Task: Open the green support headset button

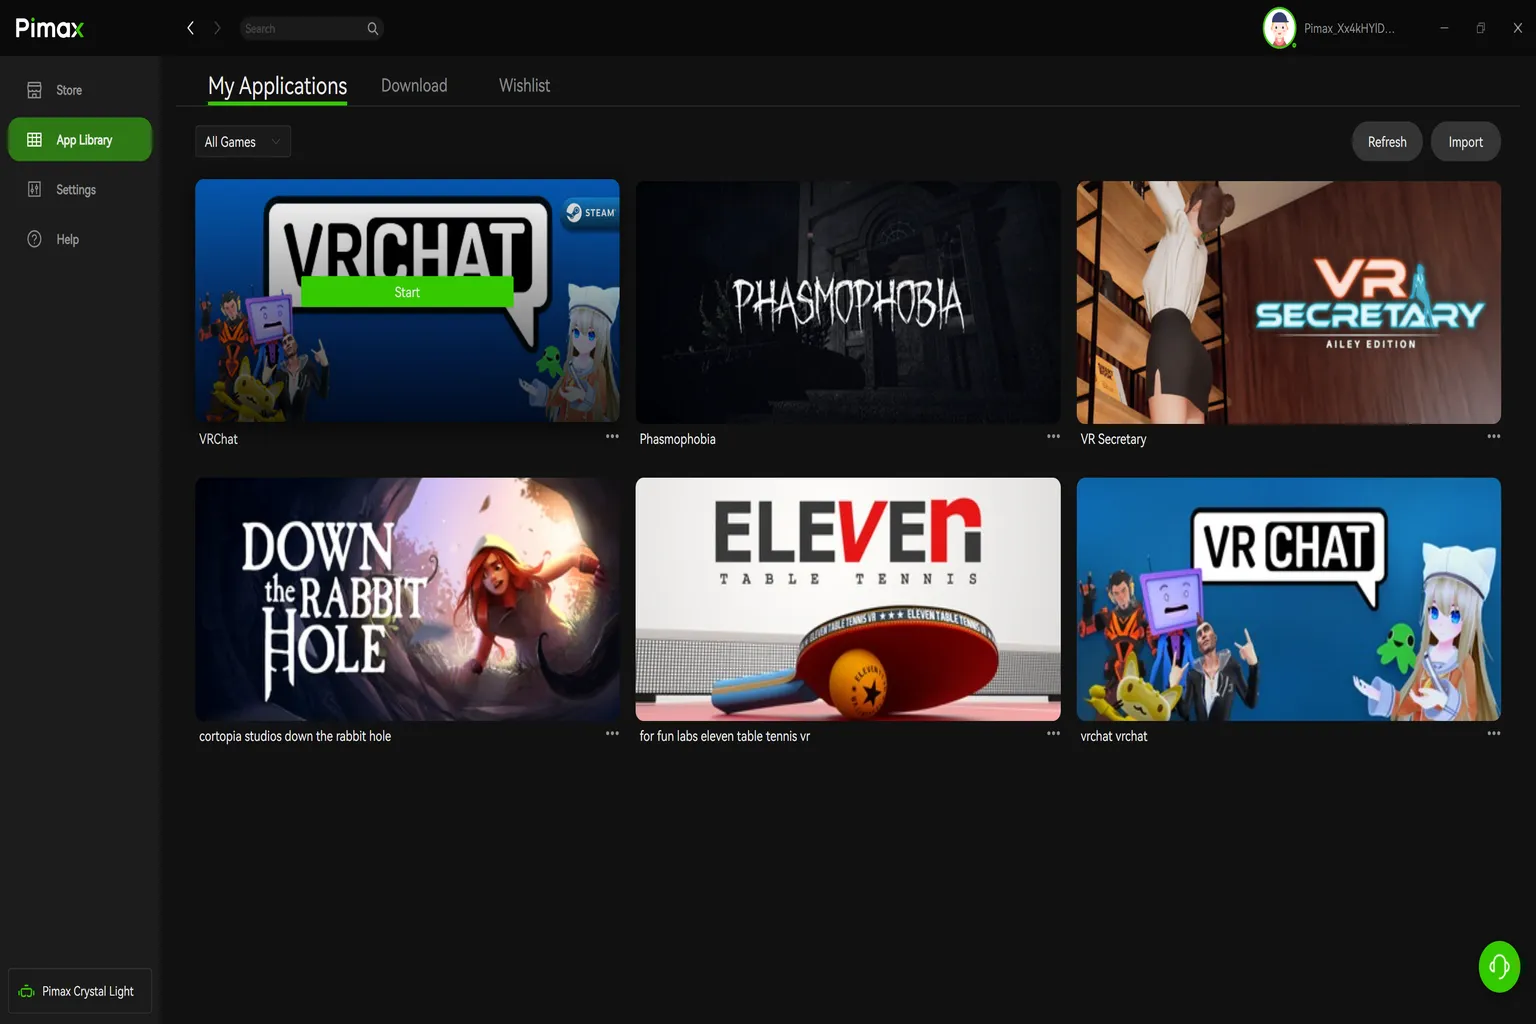Action: [x=1499, y=966]
